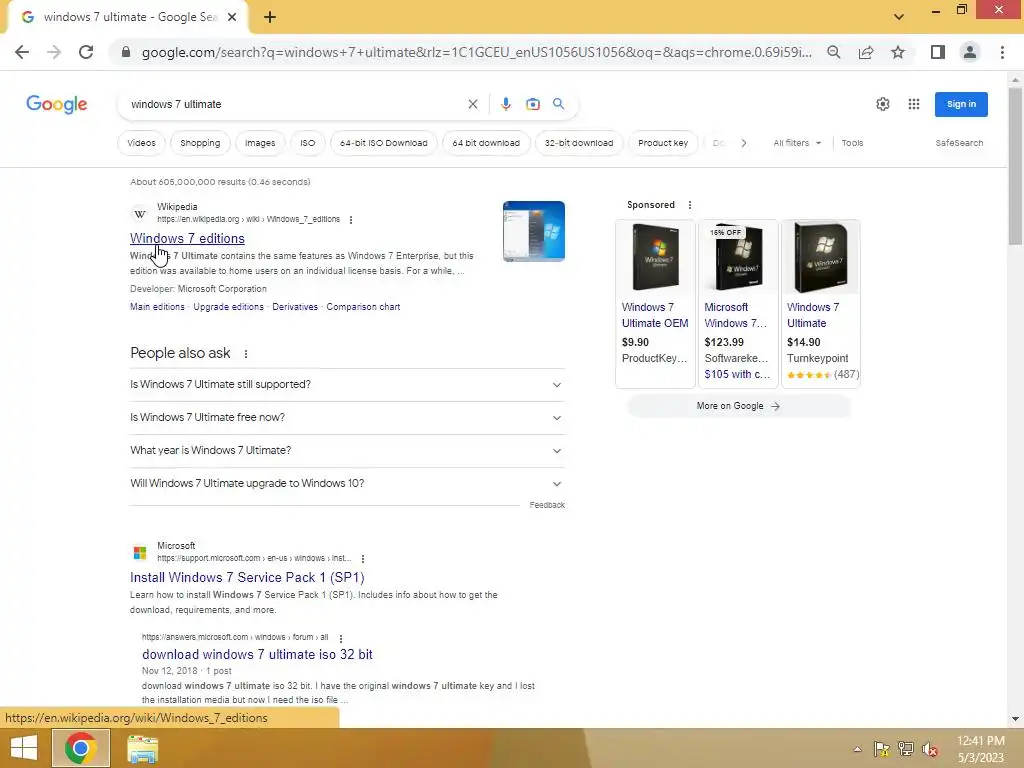Open the Main editions sitelink

tap(157, 307)
